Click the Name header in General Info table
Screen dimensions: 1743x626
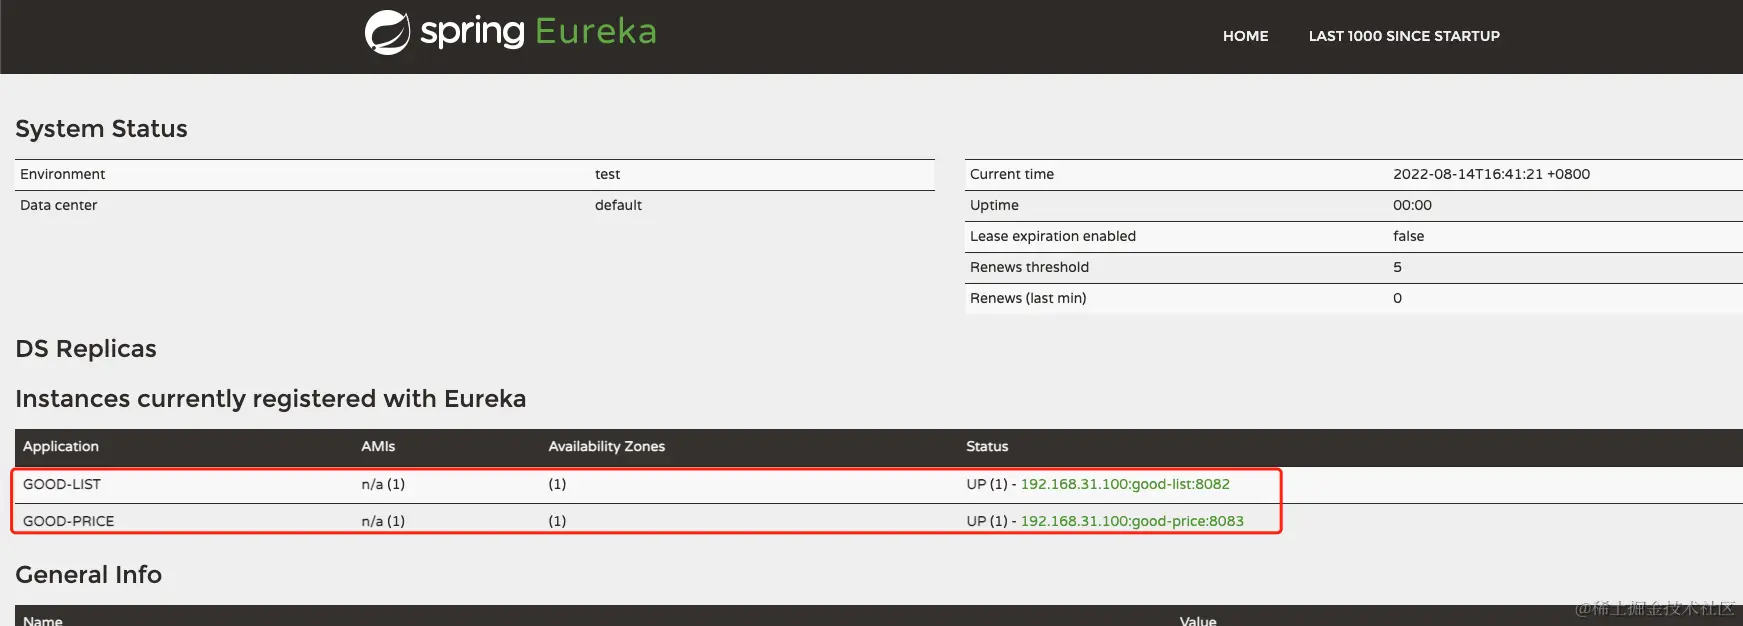click(x=43, y=620)
